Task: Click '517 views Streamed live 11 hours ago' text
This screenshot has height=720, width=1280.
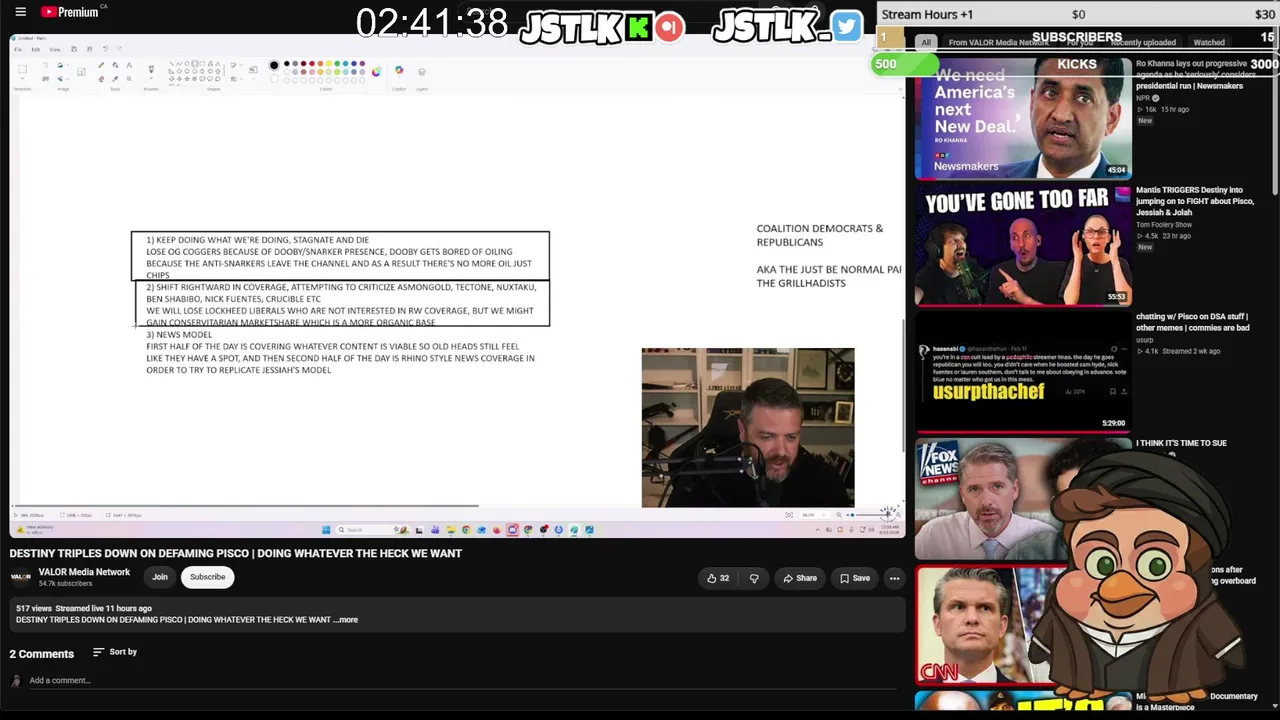Action: [x=84, y=608]
